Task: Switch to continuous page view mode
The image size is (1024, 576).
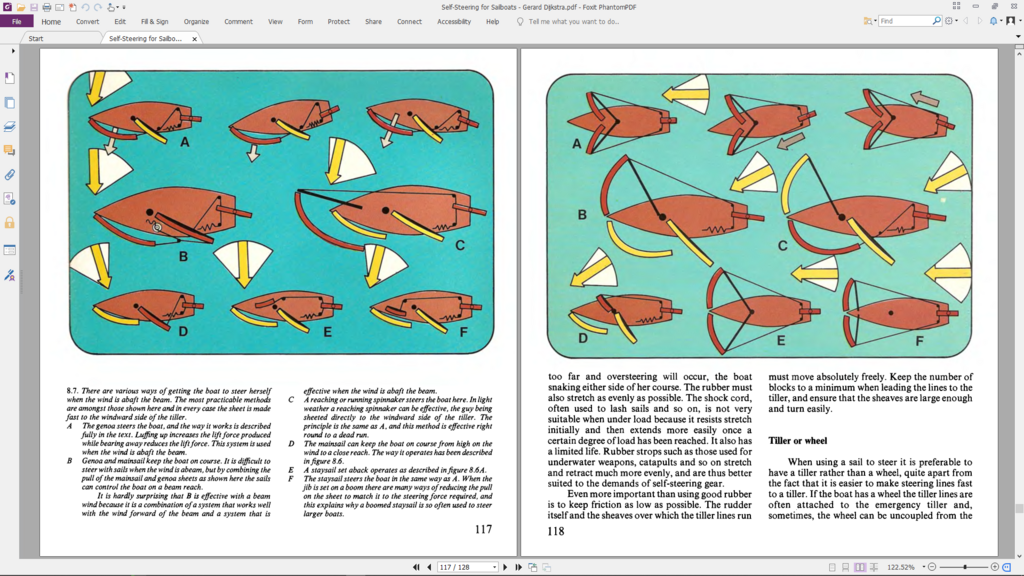Action: point(846,567)
